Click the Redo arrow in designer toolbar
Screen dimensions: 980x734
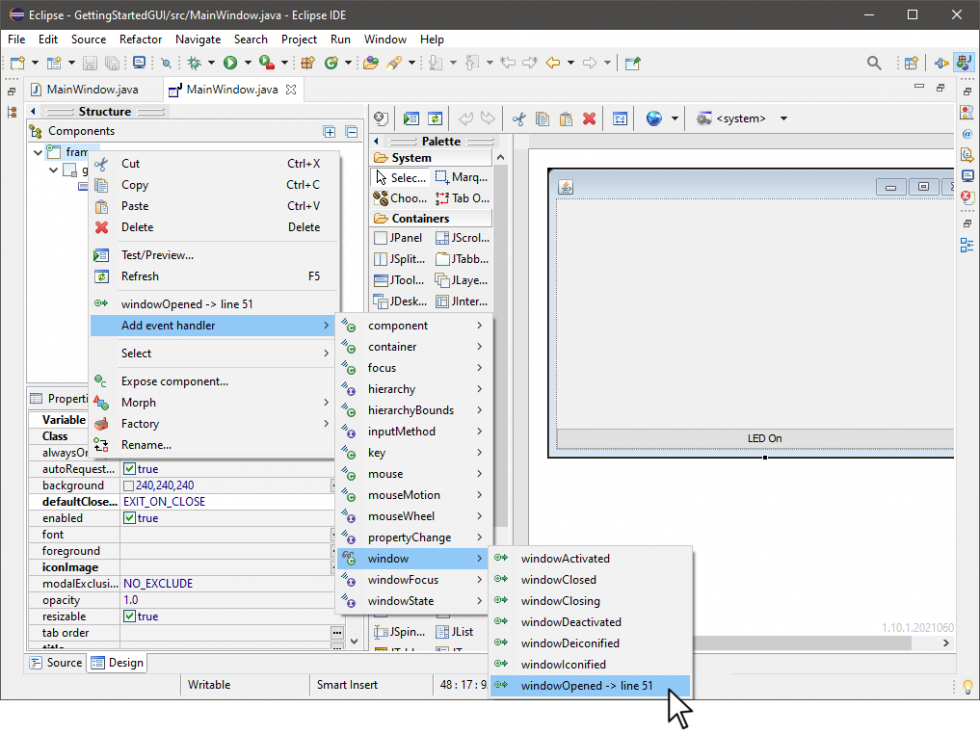(x=488, y=118)
